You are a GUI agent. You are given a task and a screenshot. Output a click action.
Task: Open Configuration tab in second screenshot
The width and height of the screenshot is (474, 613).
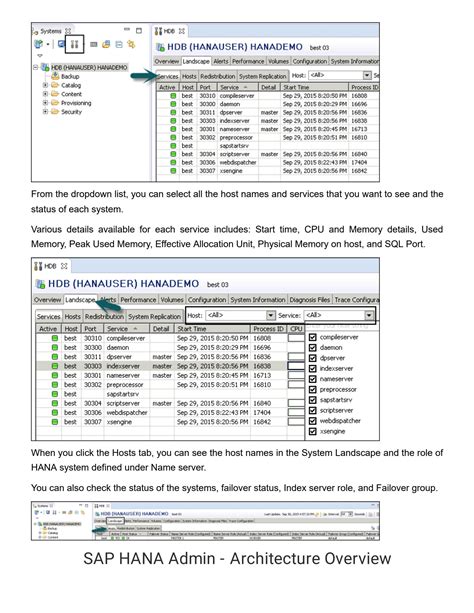click(x=207, y=300)
